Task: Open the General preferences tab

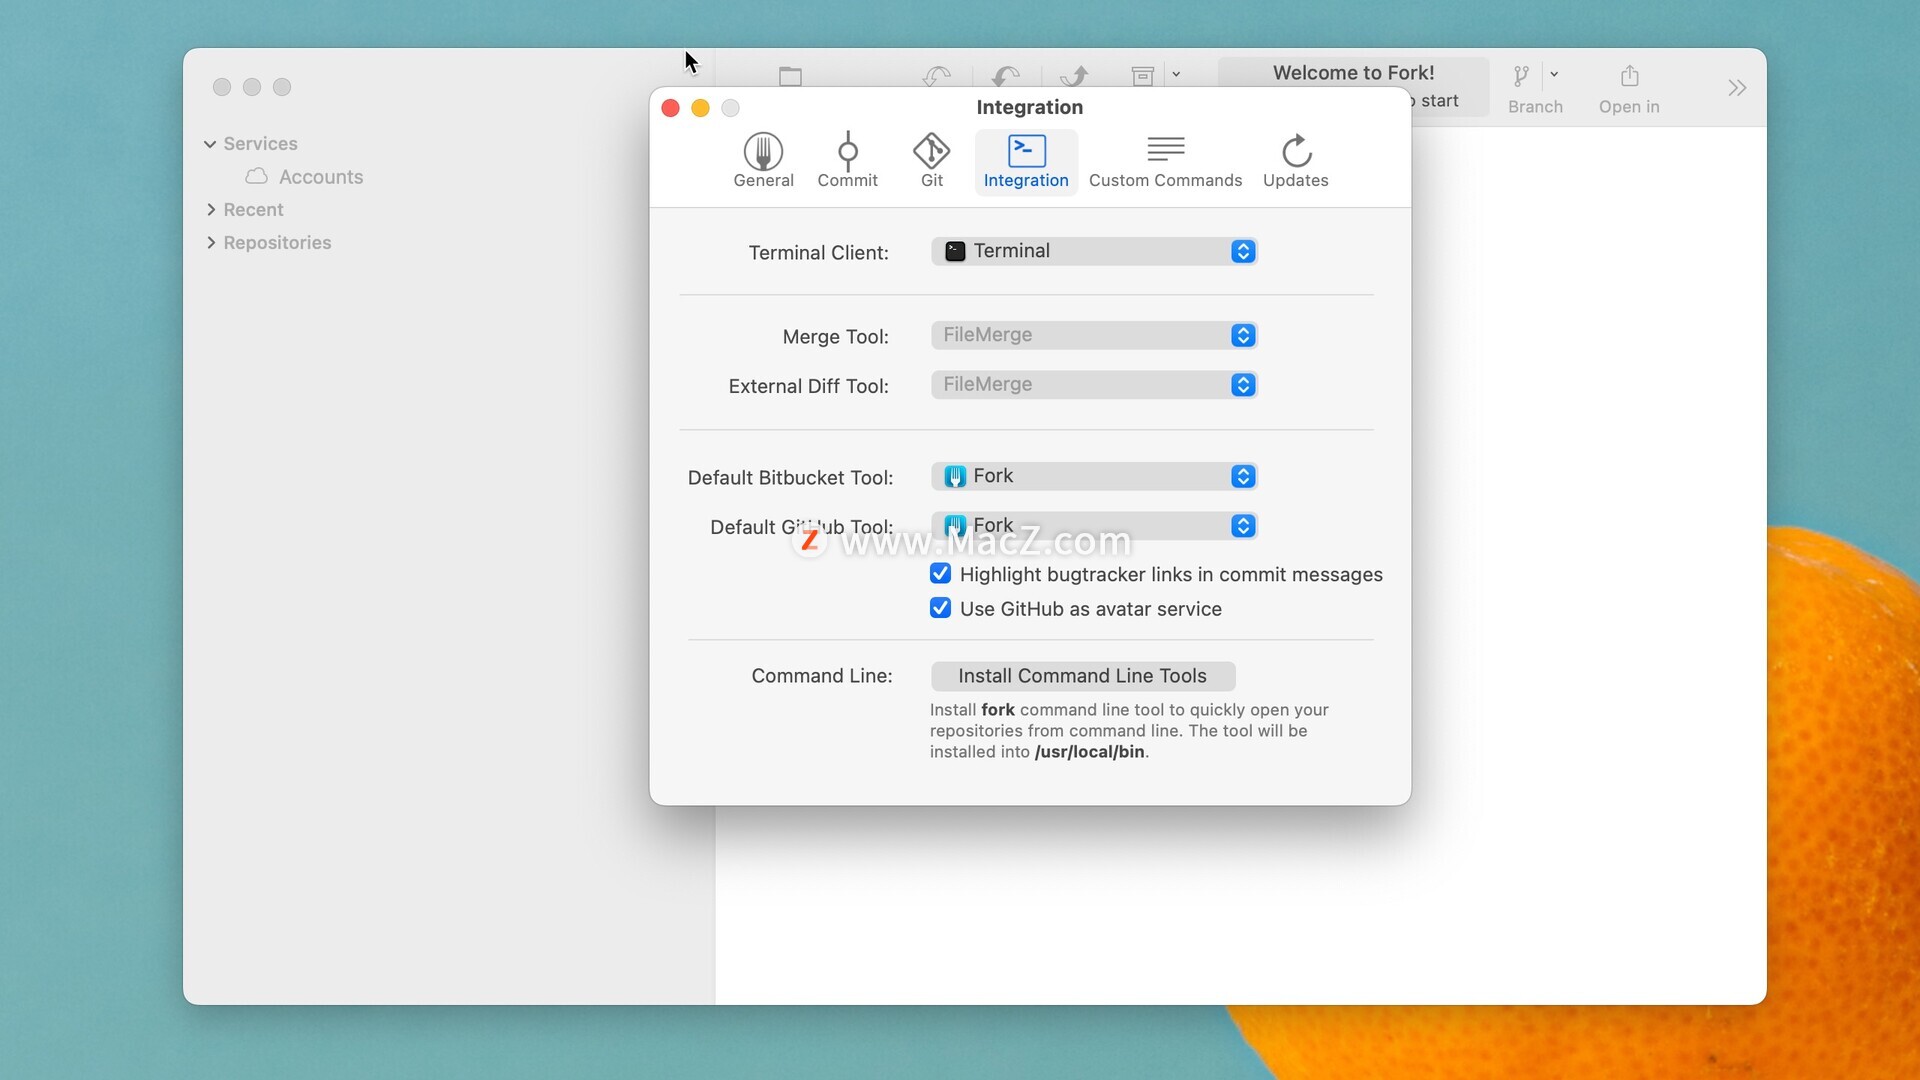Action: pos(763,161)
